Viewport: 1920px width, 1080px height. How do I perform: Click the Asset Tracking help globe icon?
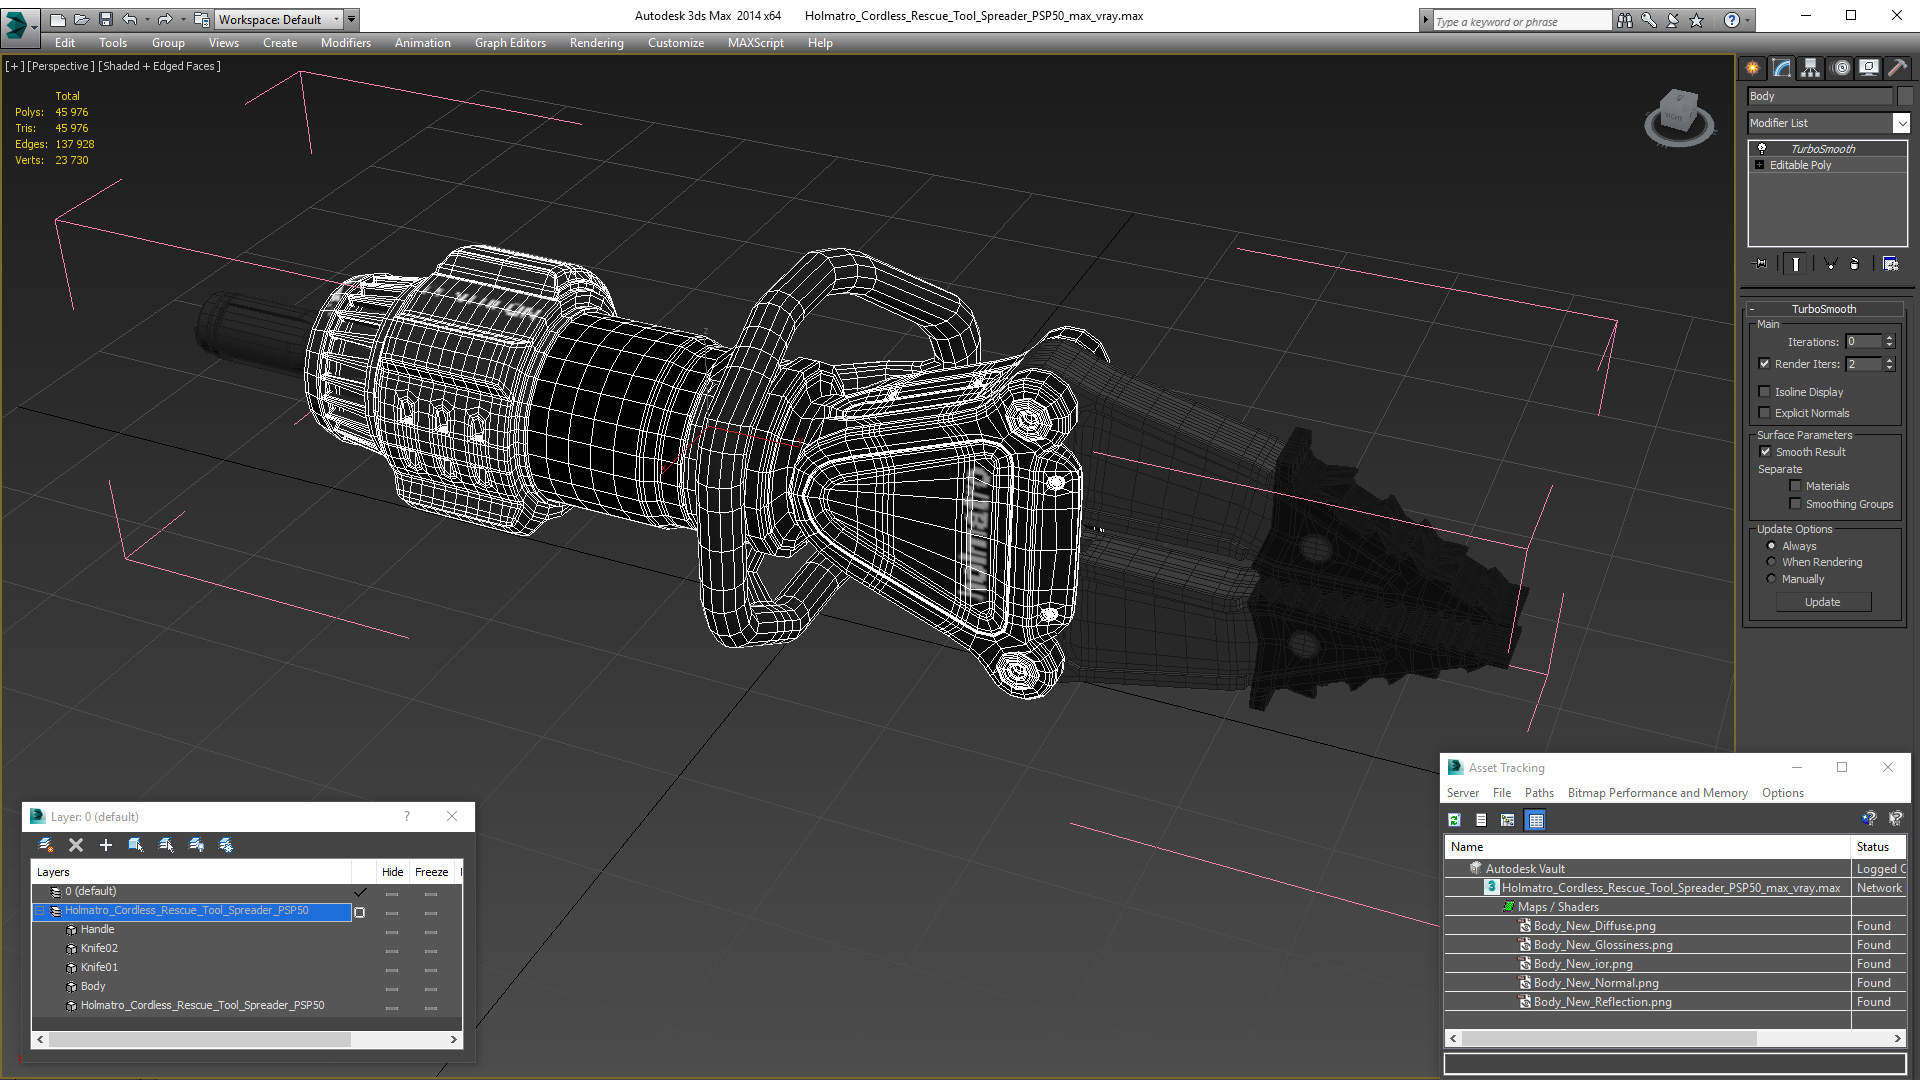pos(1869,820)
